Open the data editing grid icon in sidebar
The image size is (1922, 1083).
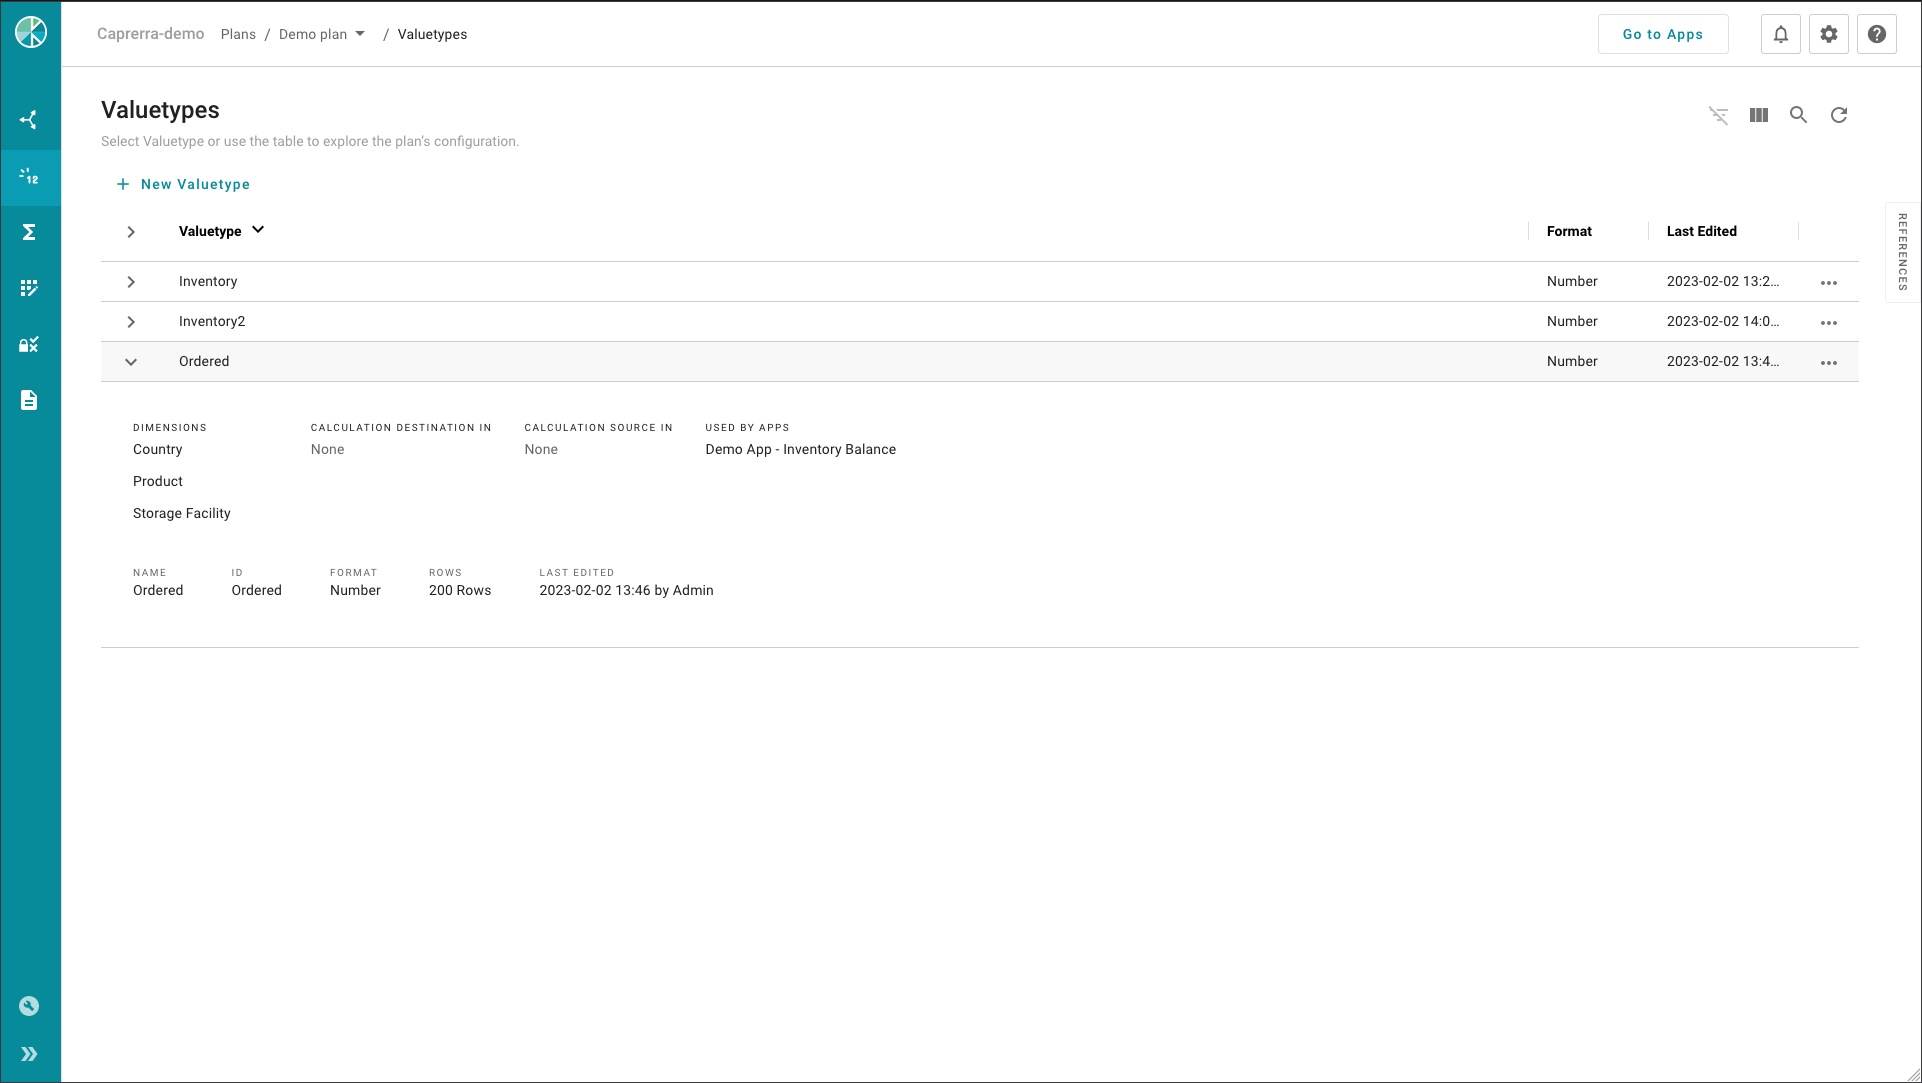pos(30,287)
